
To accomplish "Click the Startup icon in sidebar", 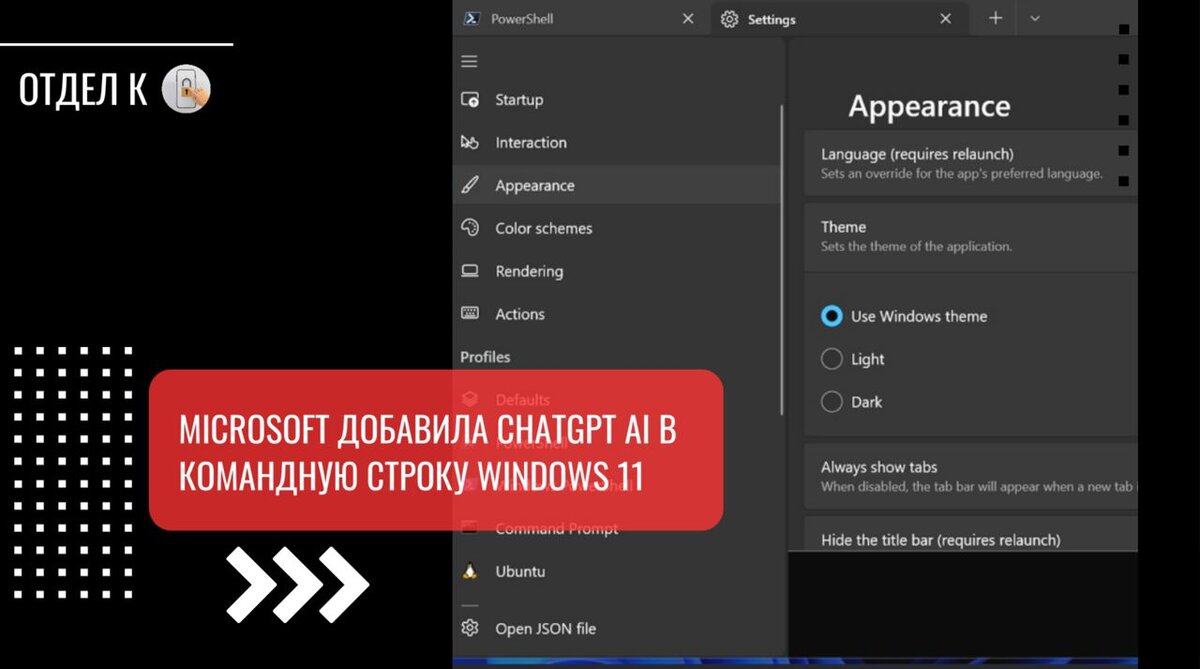I will click(x=470, y=99).
